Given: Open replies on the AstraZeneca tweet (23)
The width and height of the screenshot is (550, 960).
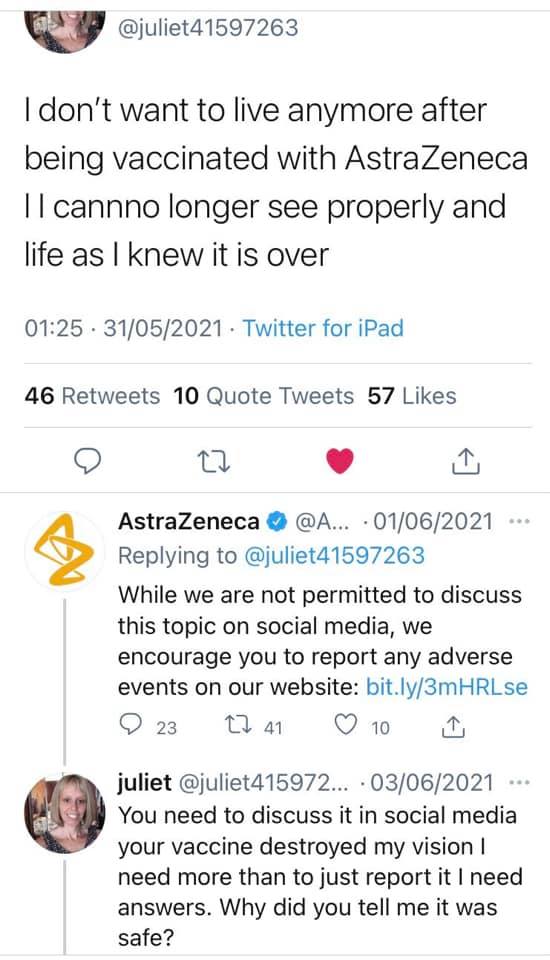Looking at the screenshot, I should pyautogui.click(x=148, y=727).
